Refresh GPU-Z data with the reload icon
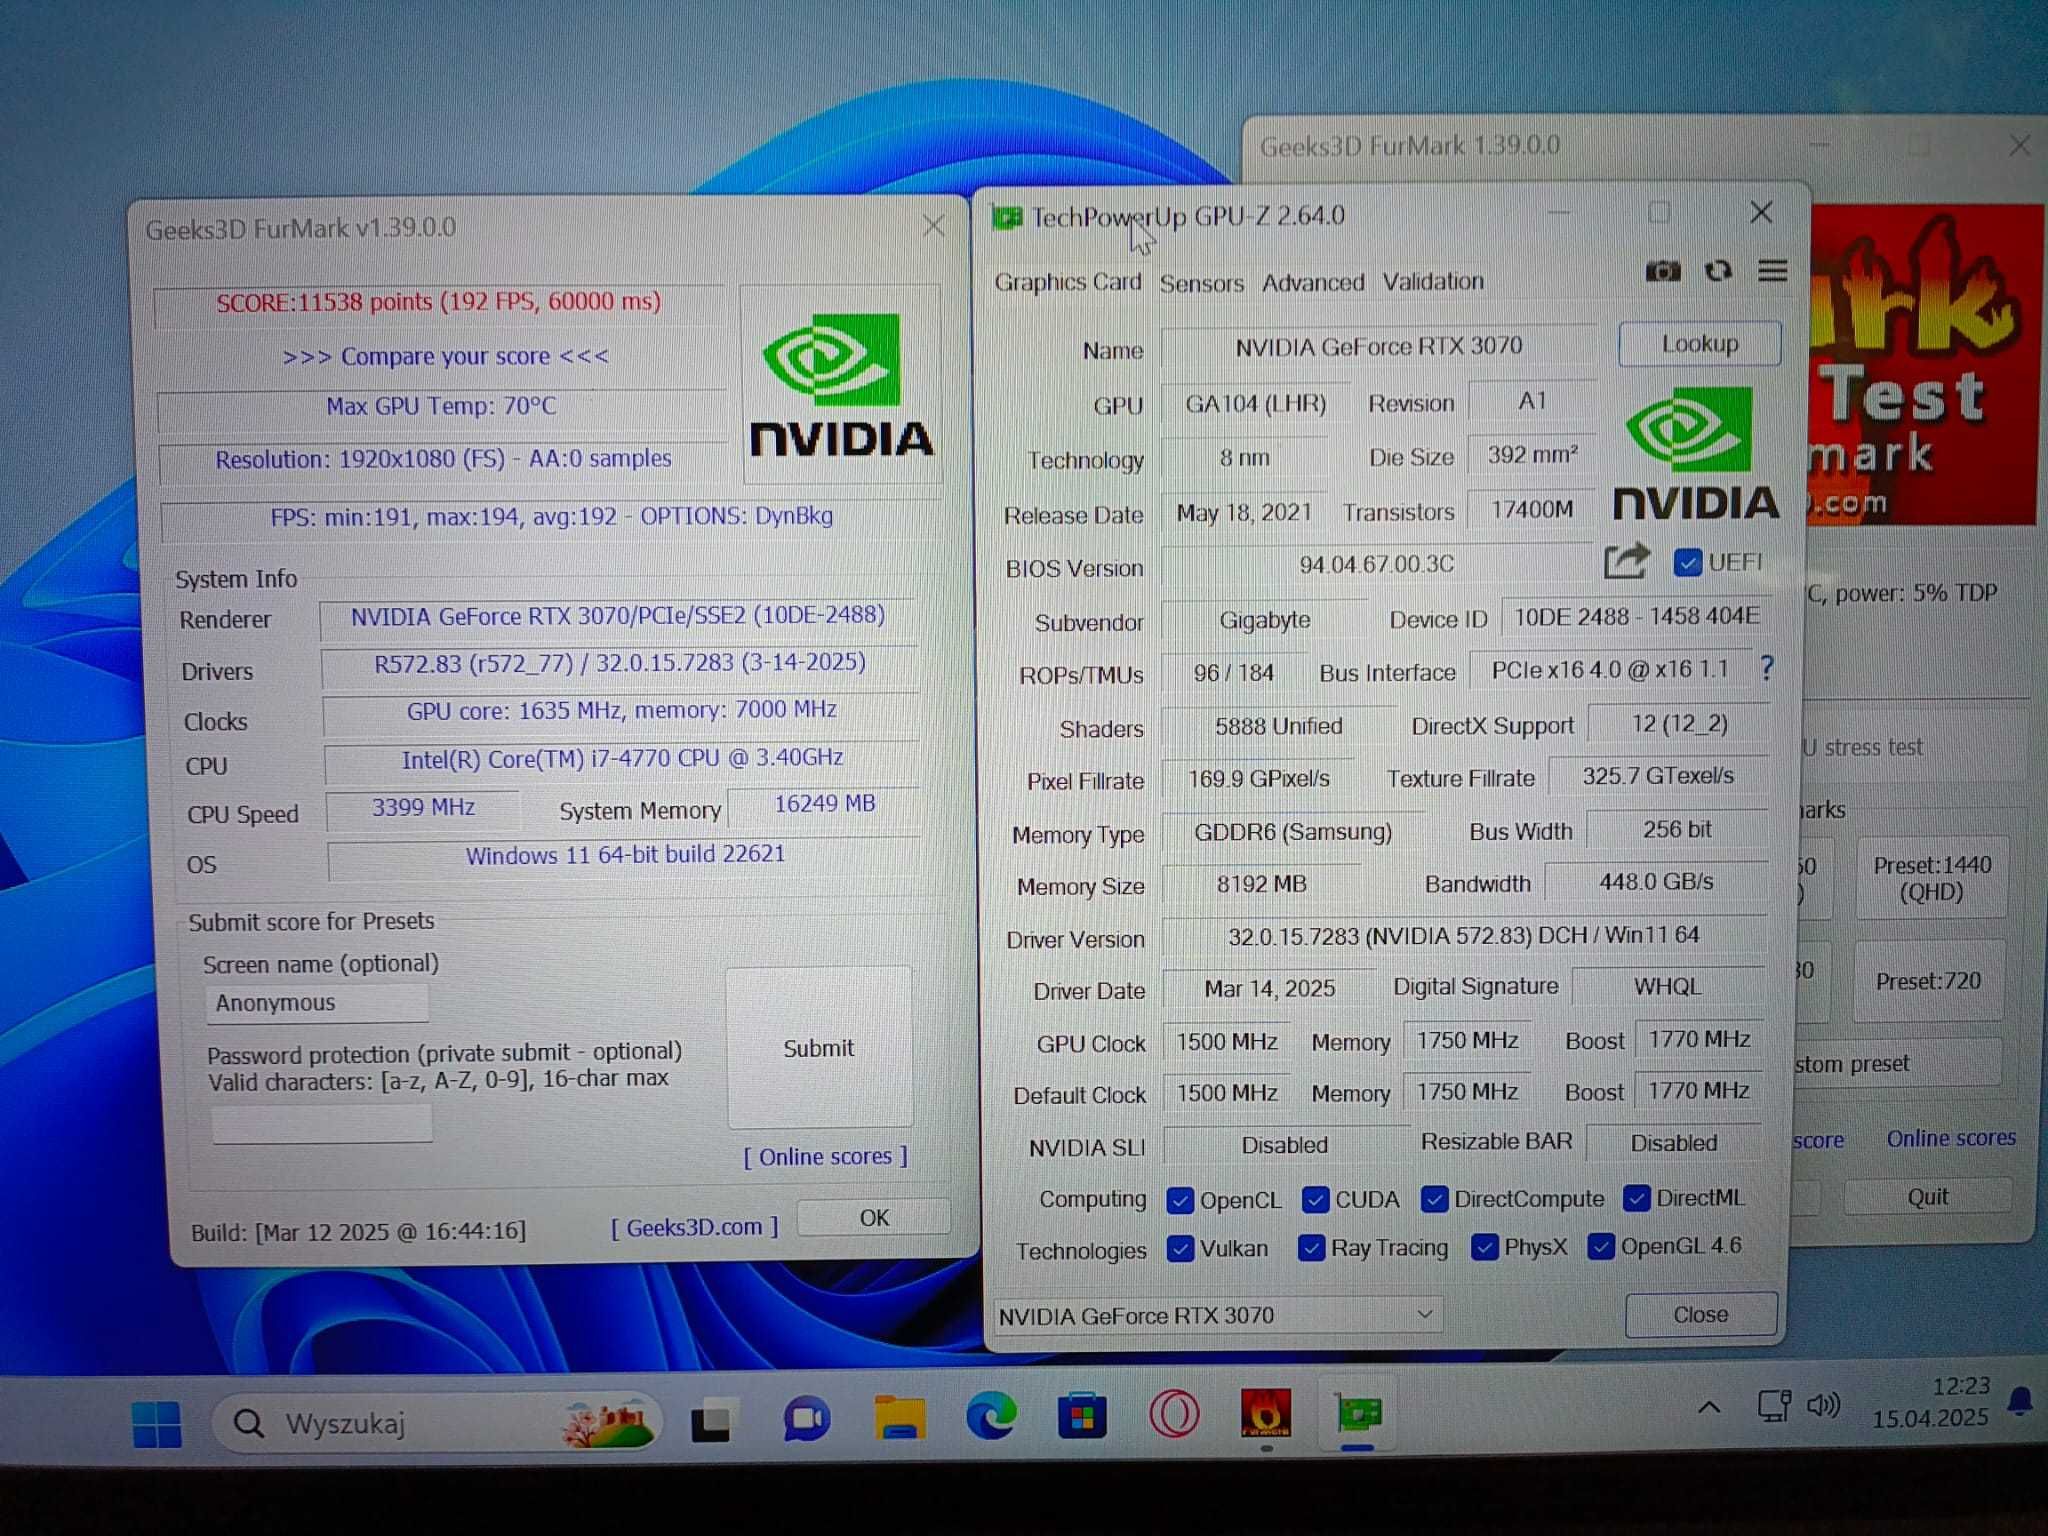 pos(1718,271)
